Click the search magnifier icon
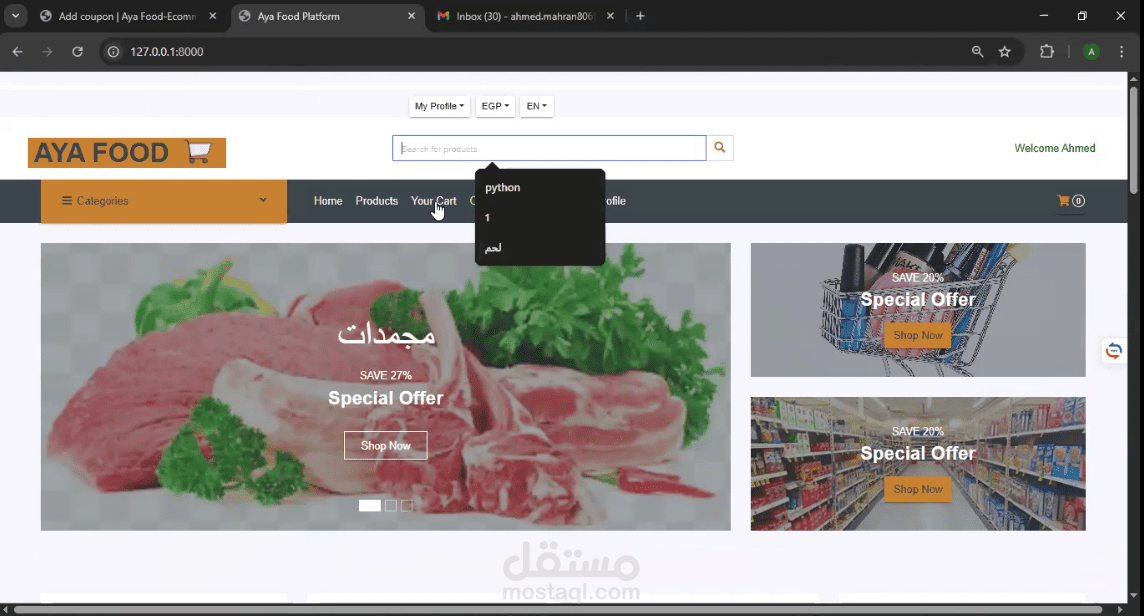The width and height of the screenshot is (1144, 616). pos(719,147)
